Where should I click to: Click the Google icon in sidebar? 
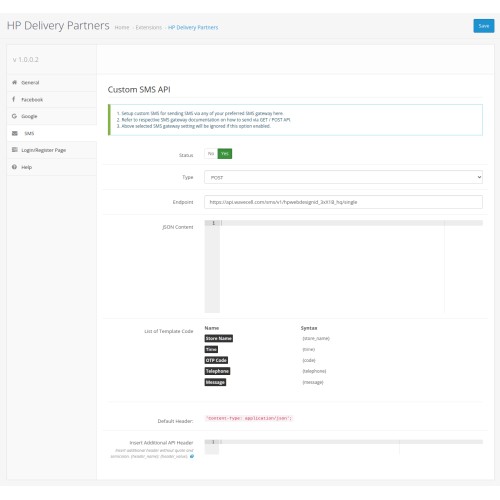tap(14, 116)
